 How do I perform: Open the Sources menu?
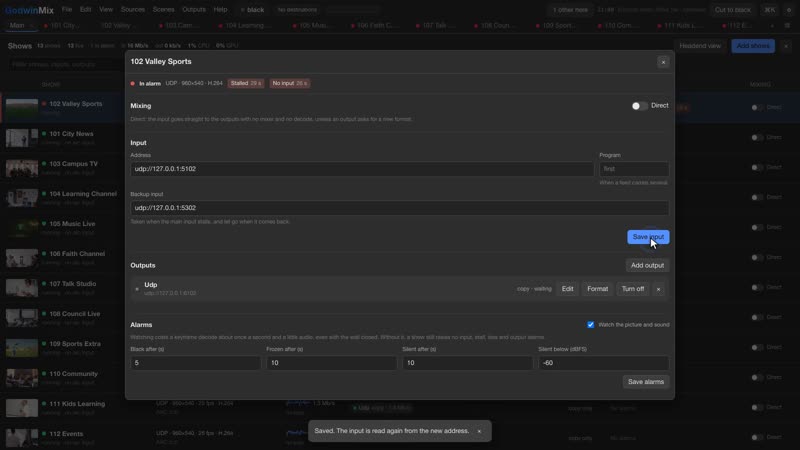click(x=133, y=10)
